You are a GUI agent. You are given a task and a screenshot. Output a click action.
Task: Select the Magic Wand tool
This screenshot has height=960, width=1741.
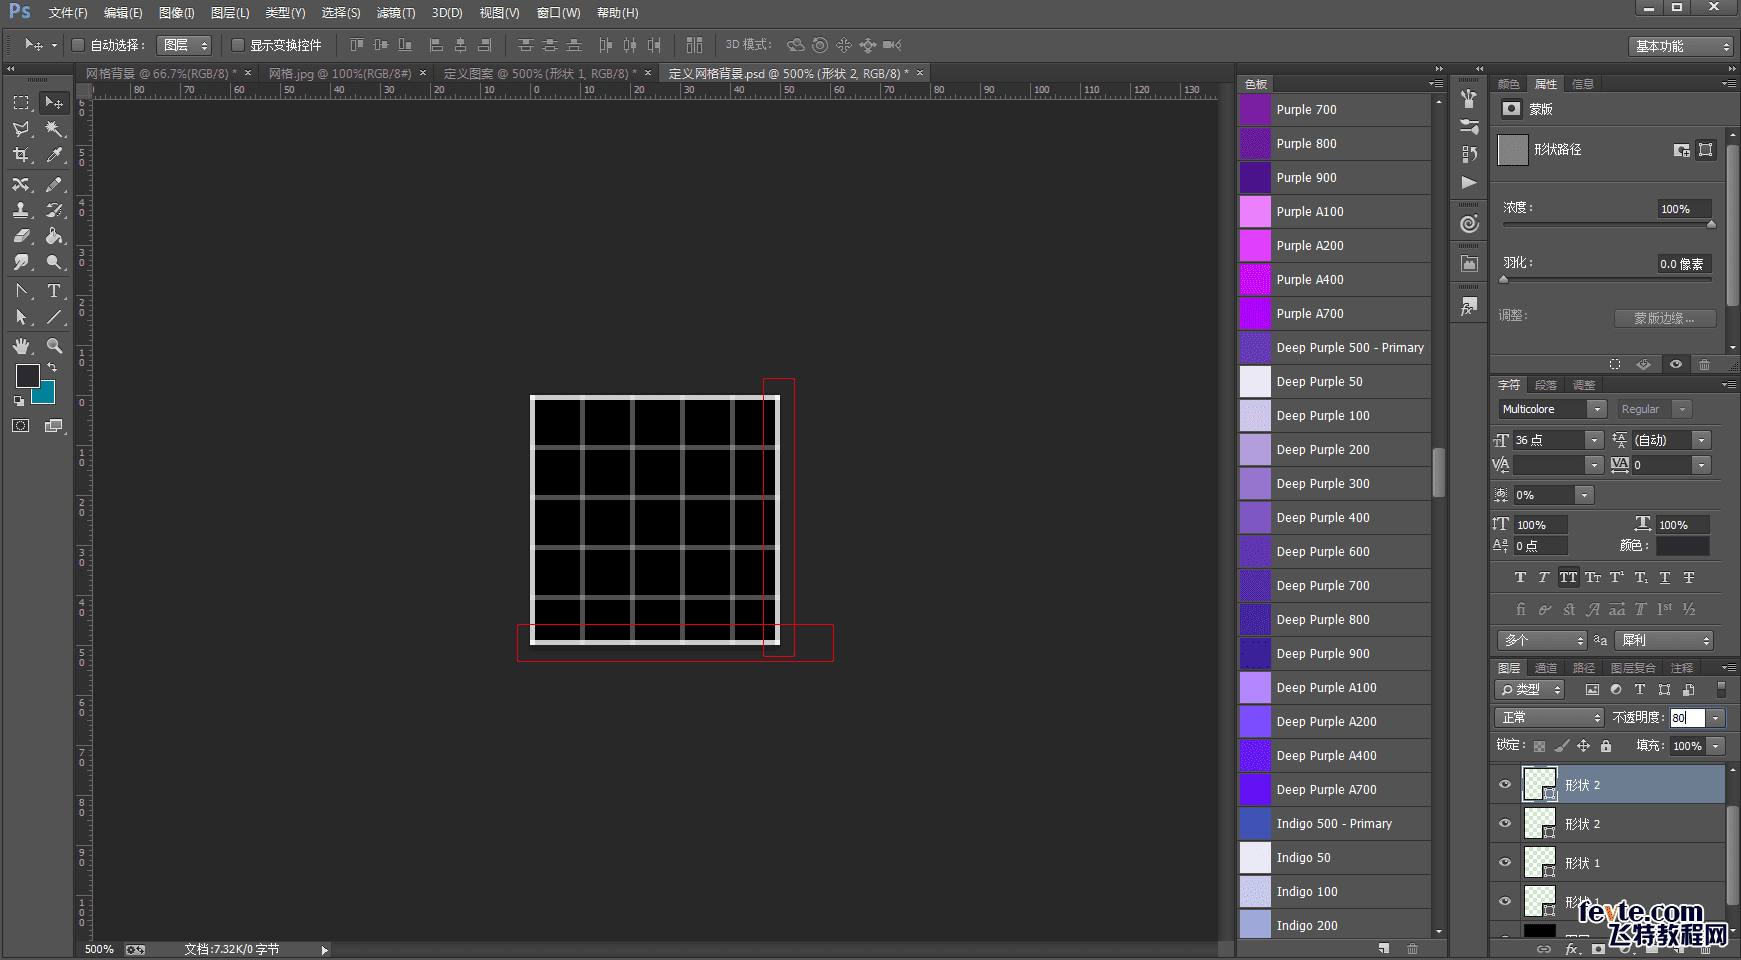(x=54, y=129)
